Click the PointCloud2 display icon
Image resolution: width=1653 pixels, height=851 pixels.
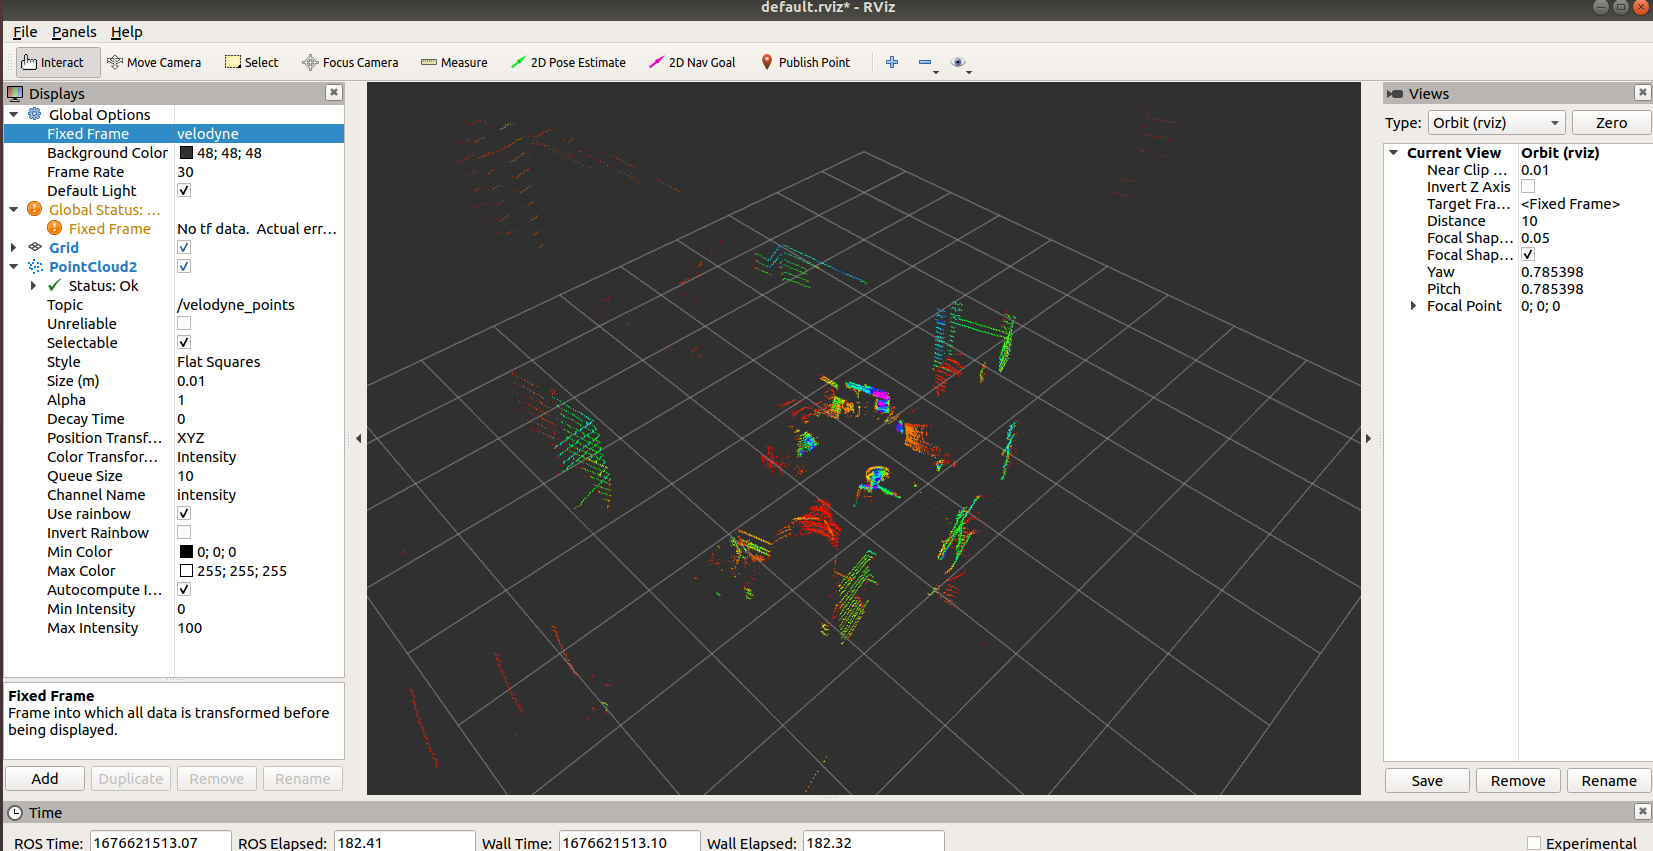(35, 266)
